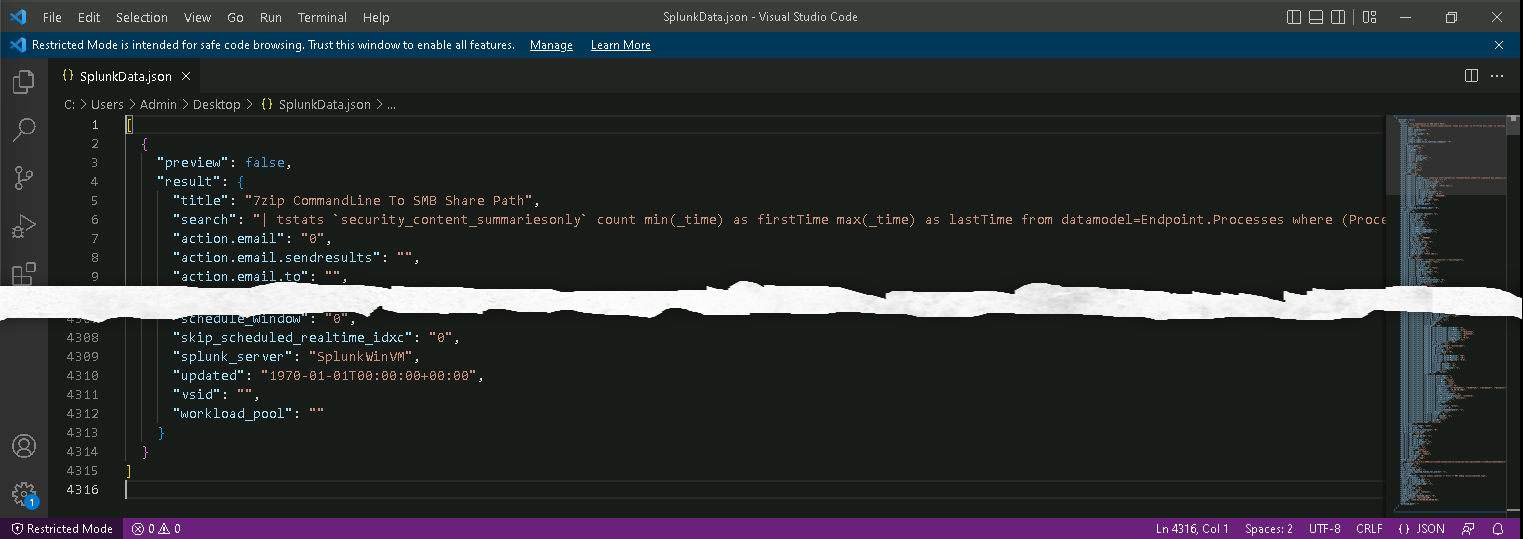Open the Terminal menu
1523x539 pixels.
coord(322,17)
